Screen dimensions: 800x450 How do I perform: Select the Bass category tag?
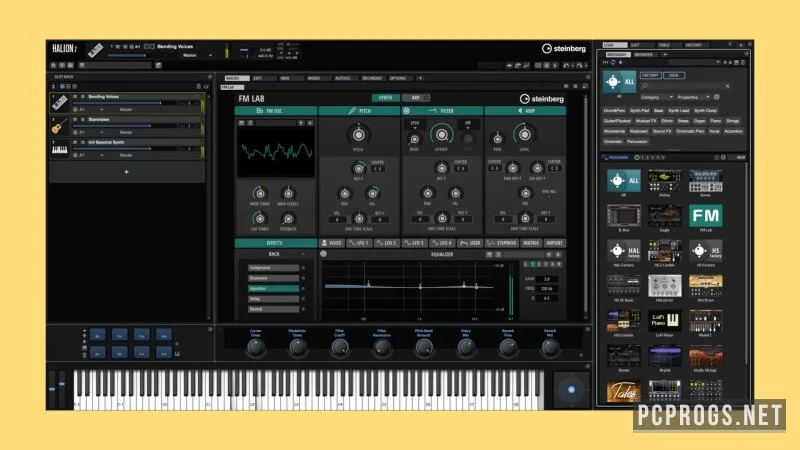(659, 110)
